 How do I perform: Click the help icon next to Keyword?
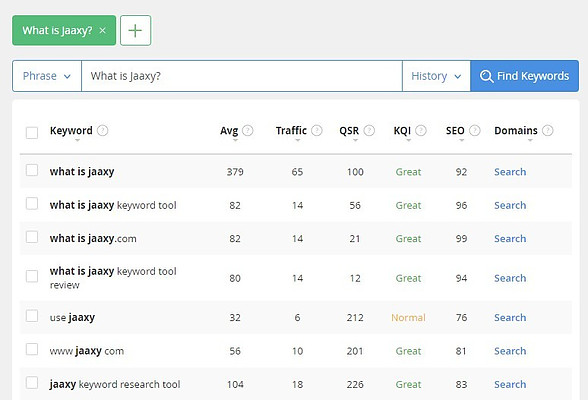pos(102,130)
